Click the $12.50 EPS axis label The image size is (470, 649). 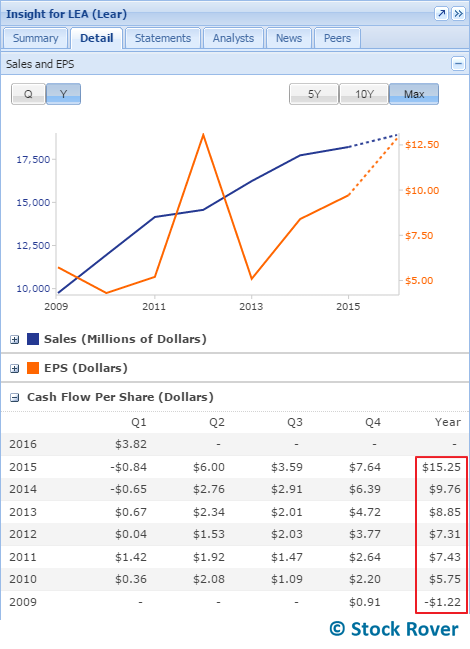tap(422, 144)
